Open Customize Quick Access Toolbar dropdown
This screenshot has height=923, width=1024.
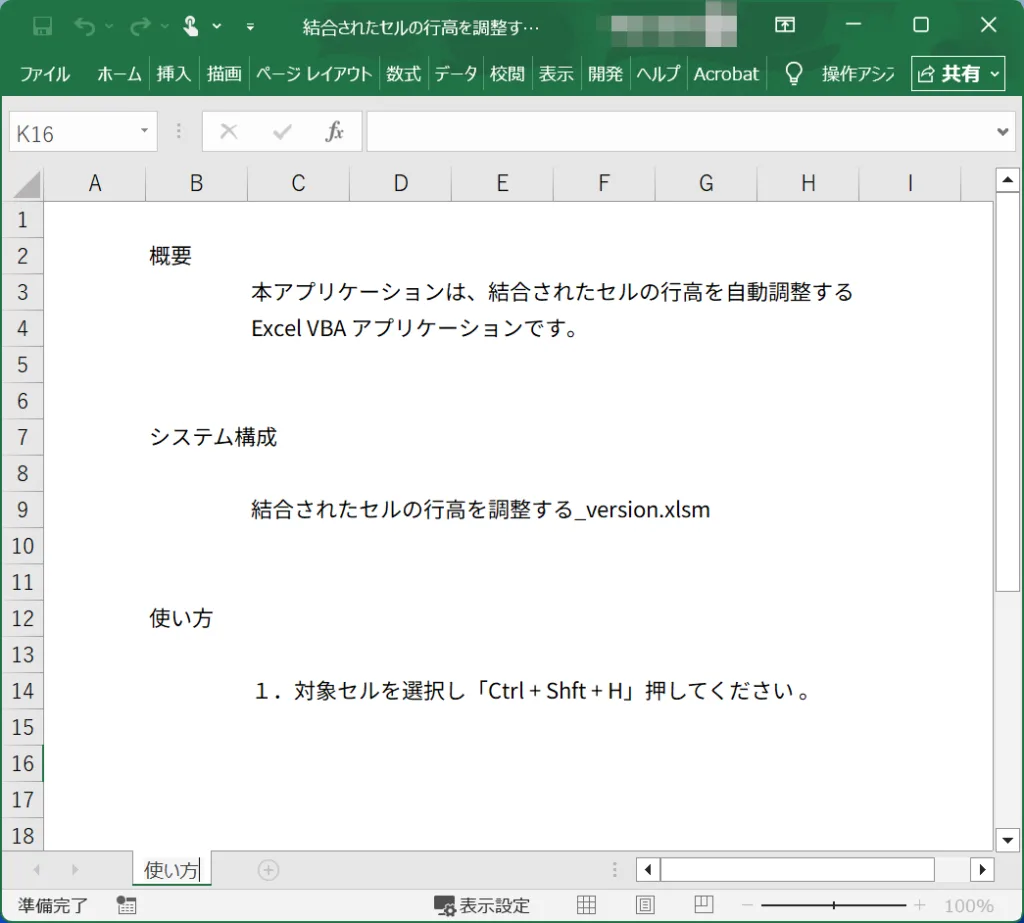point(250,27)
